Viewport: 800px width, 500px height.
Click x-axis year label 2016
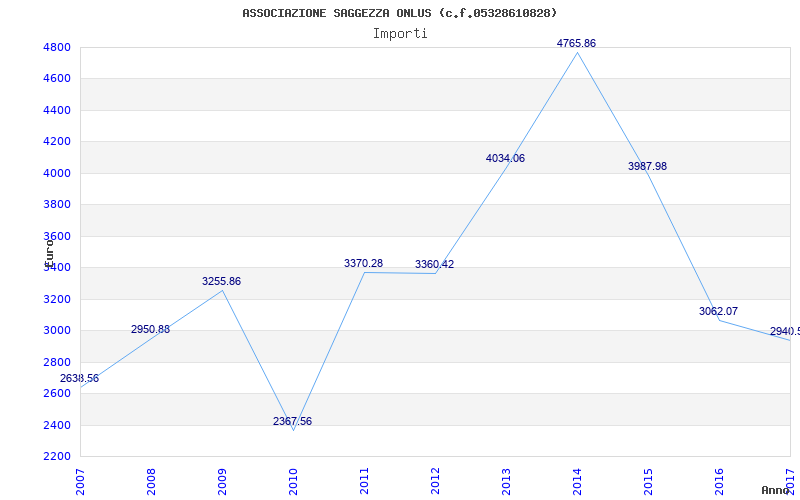718,482
